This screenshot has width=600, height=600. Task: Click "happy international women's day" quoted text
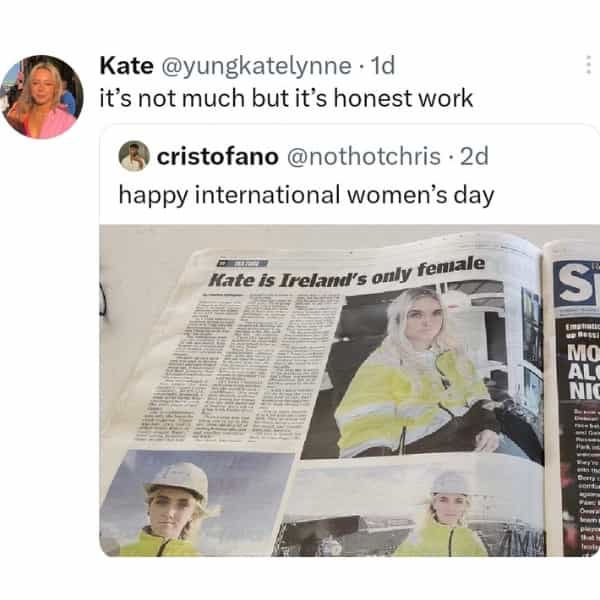(306, 193)
